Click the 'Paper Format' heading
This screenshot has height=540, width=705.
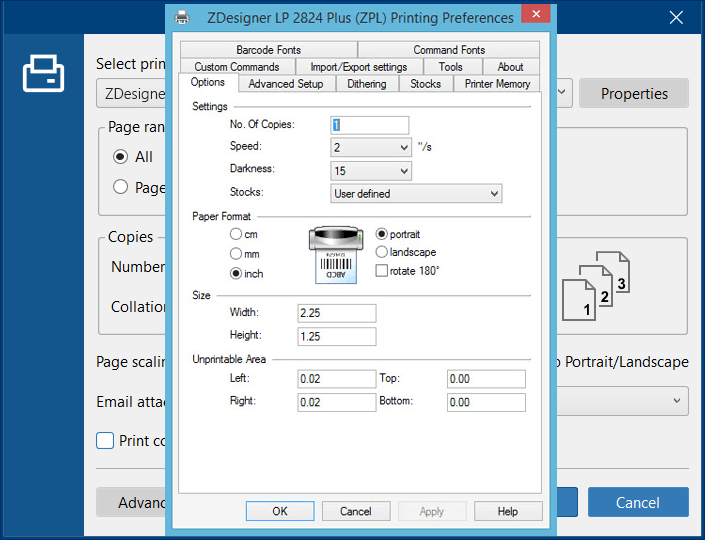[221, 216]
